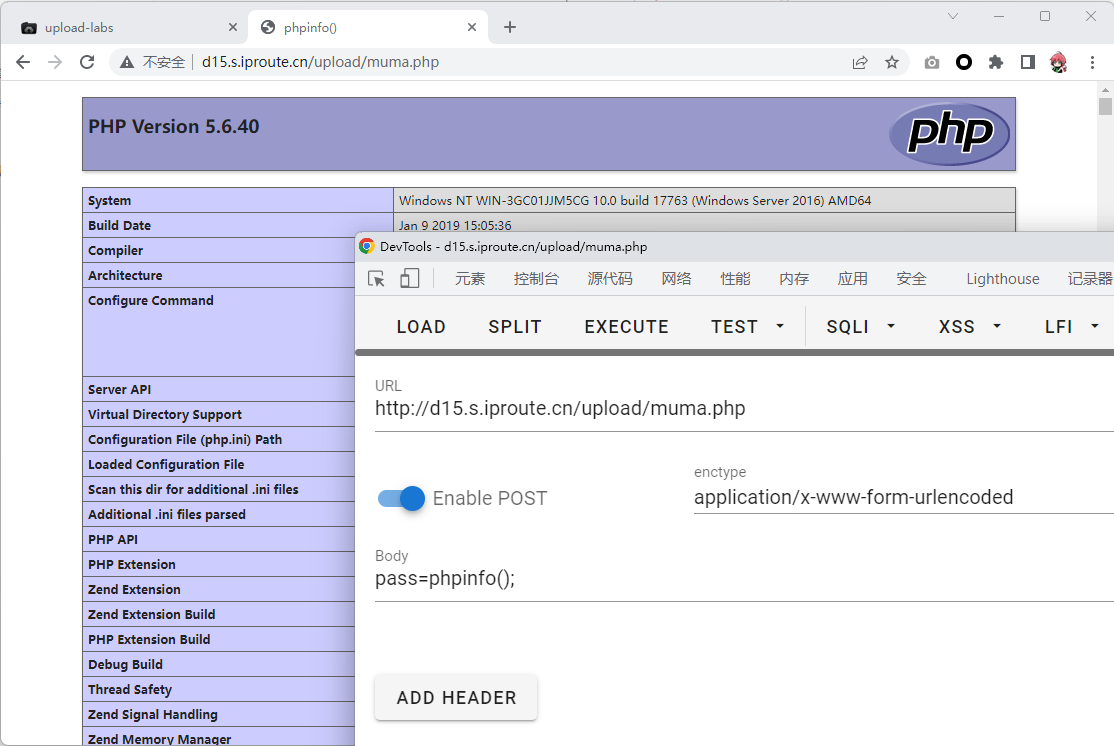The height and width of the screenshot is (746, 1114).
Task: Open the browser side panel icon
Action: tap(1027, 62)
